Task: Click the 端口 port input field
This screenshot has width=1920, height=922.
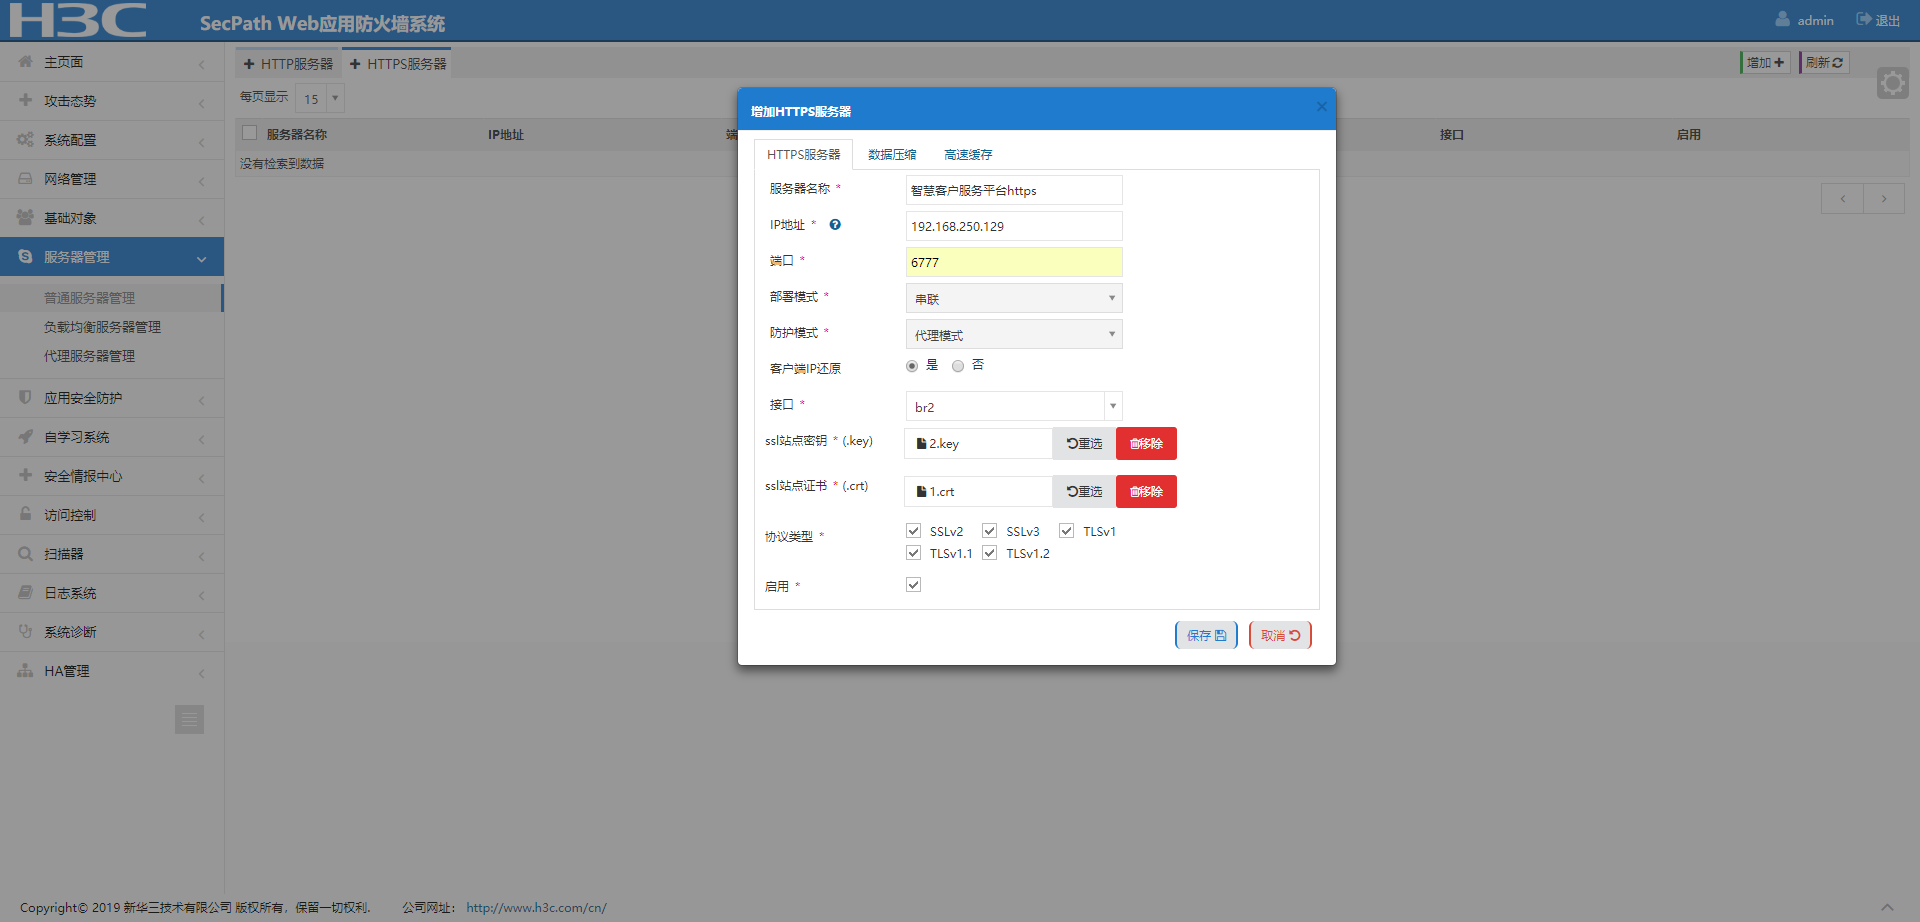Action: 1014,262
